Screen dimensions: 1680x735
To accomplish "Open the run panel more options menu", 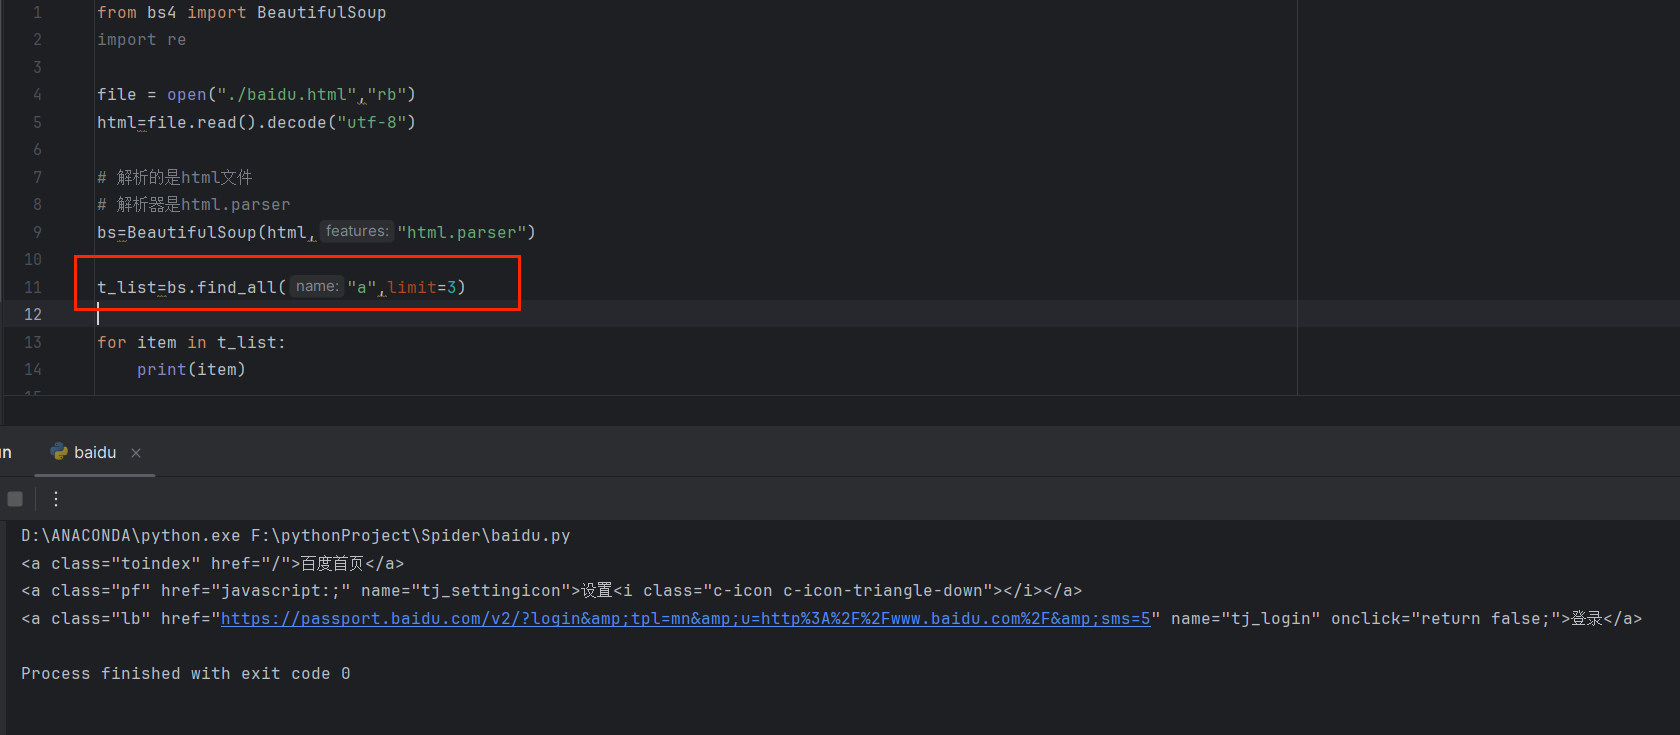I will 56,499.
